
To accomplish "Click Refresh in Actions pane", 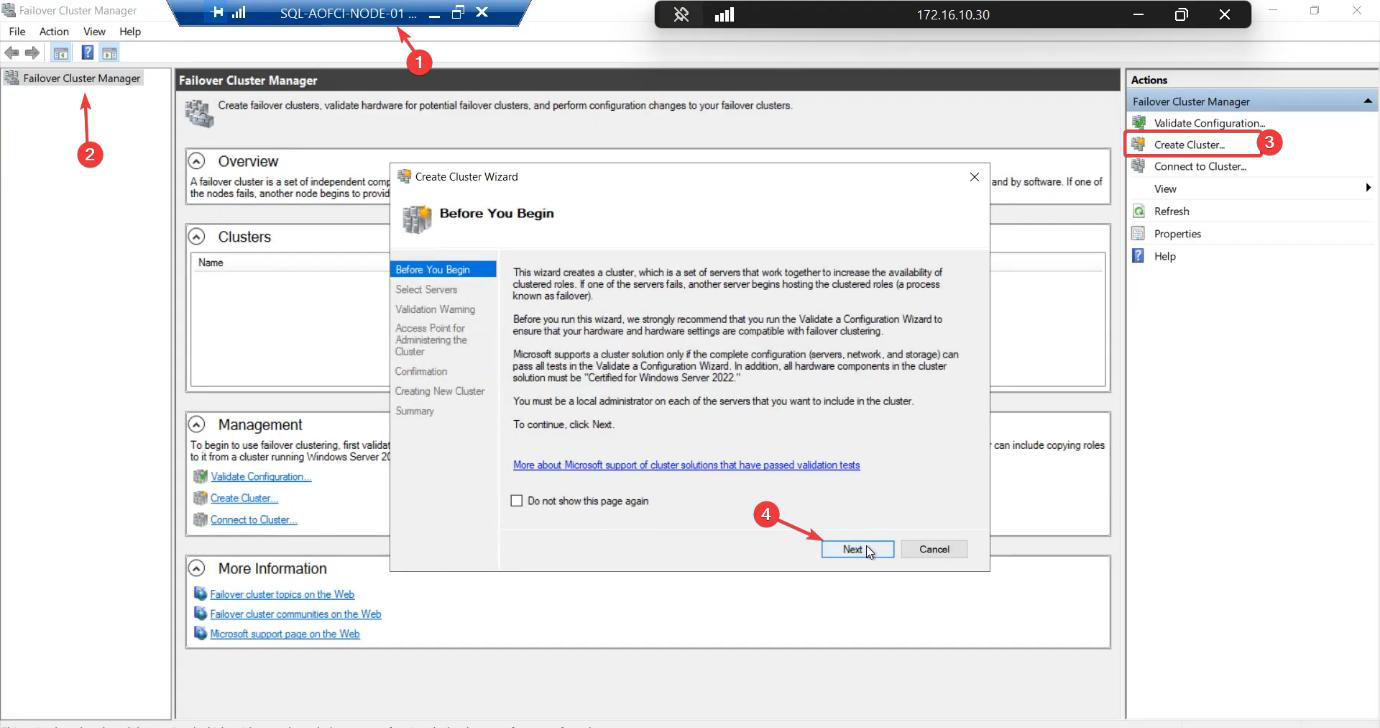I will [x=1171, y=211].
